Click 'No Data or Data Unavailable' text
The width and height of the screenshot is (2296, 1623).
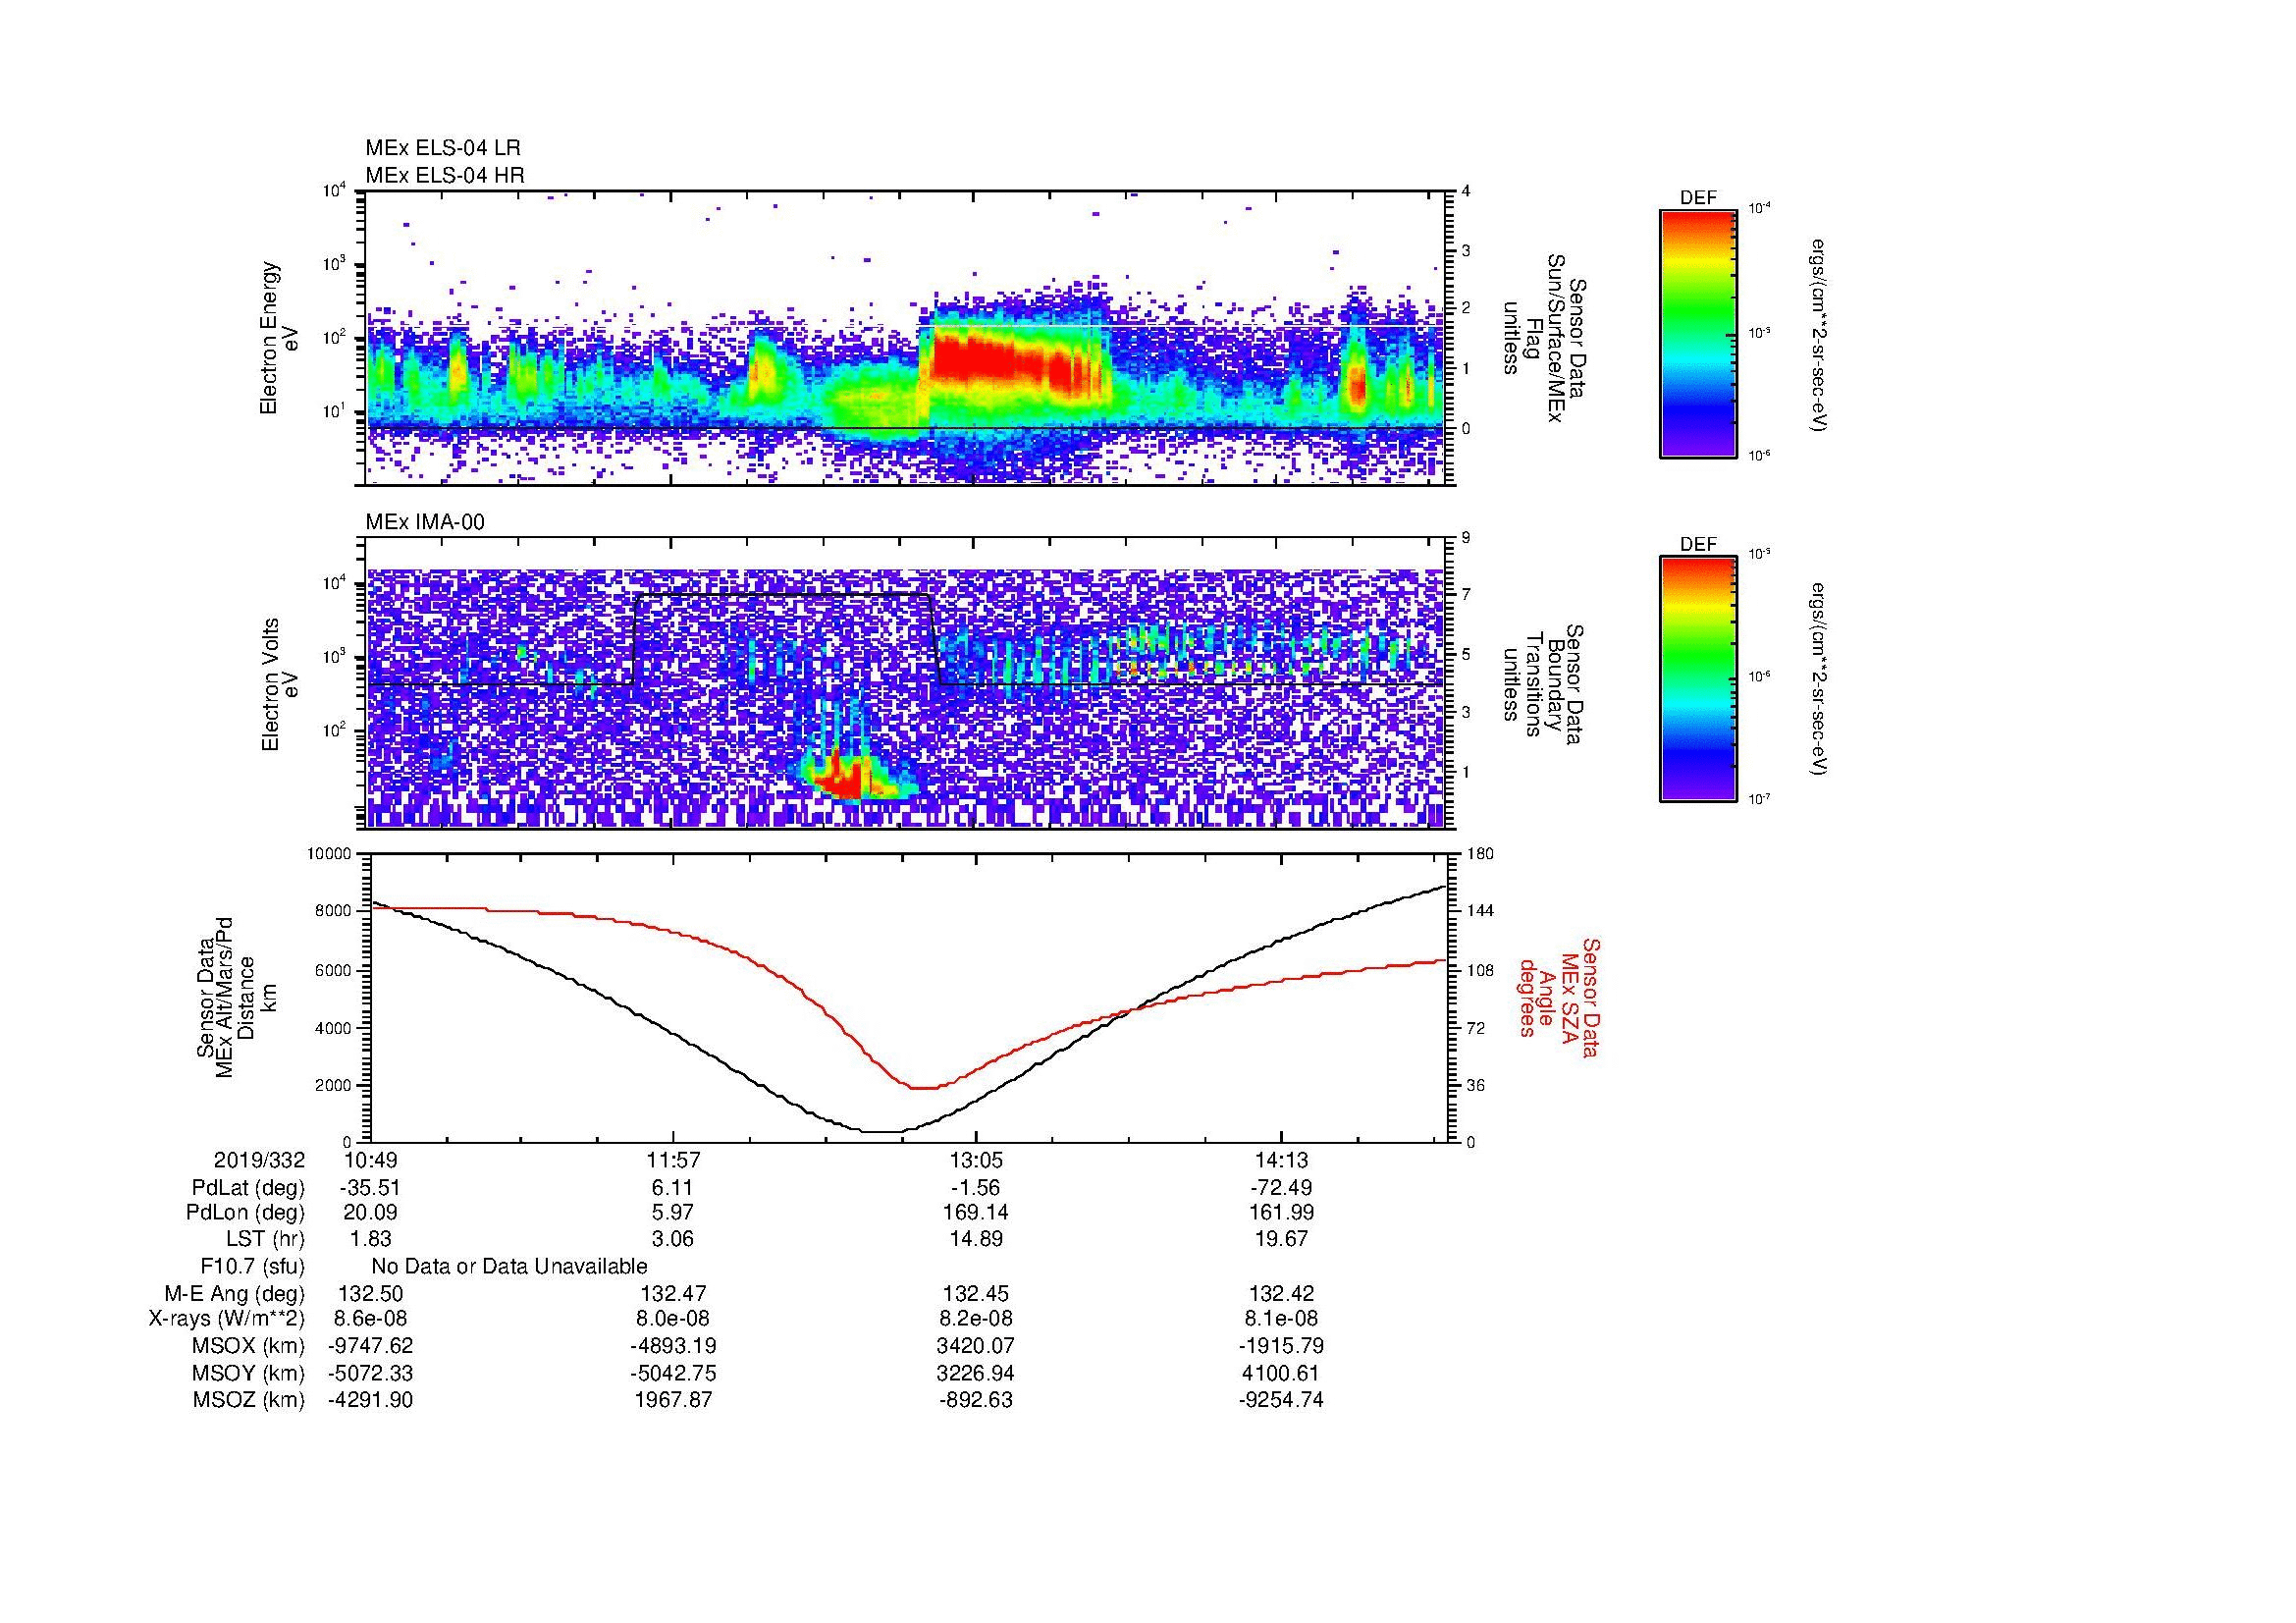(x=509, y=1266)
